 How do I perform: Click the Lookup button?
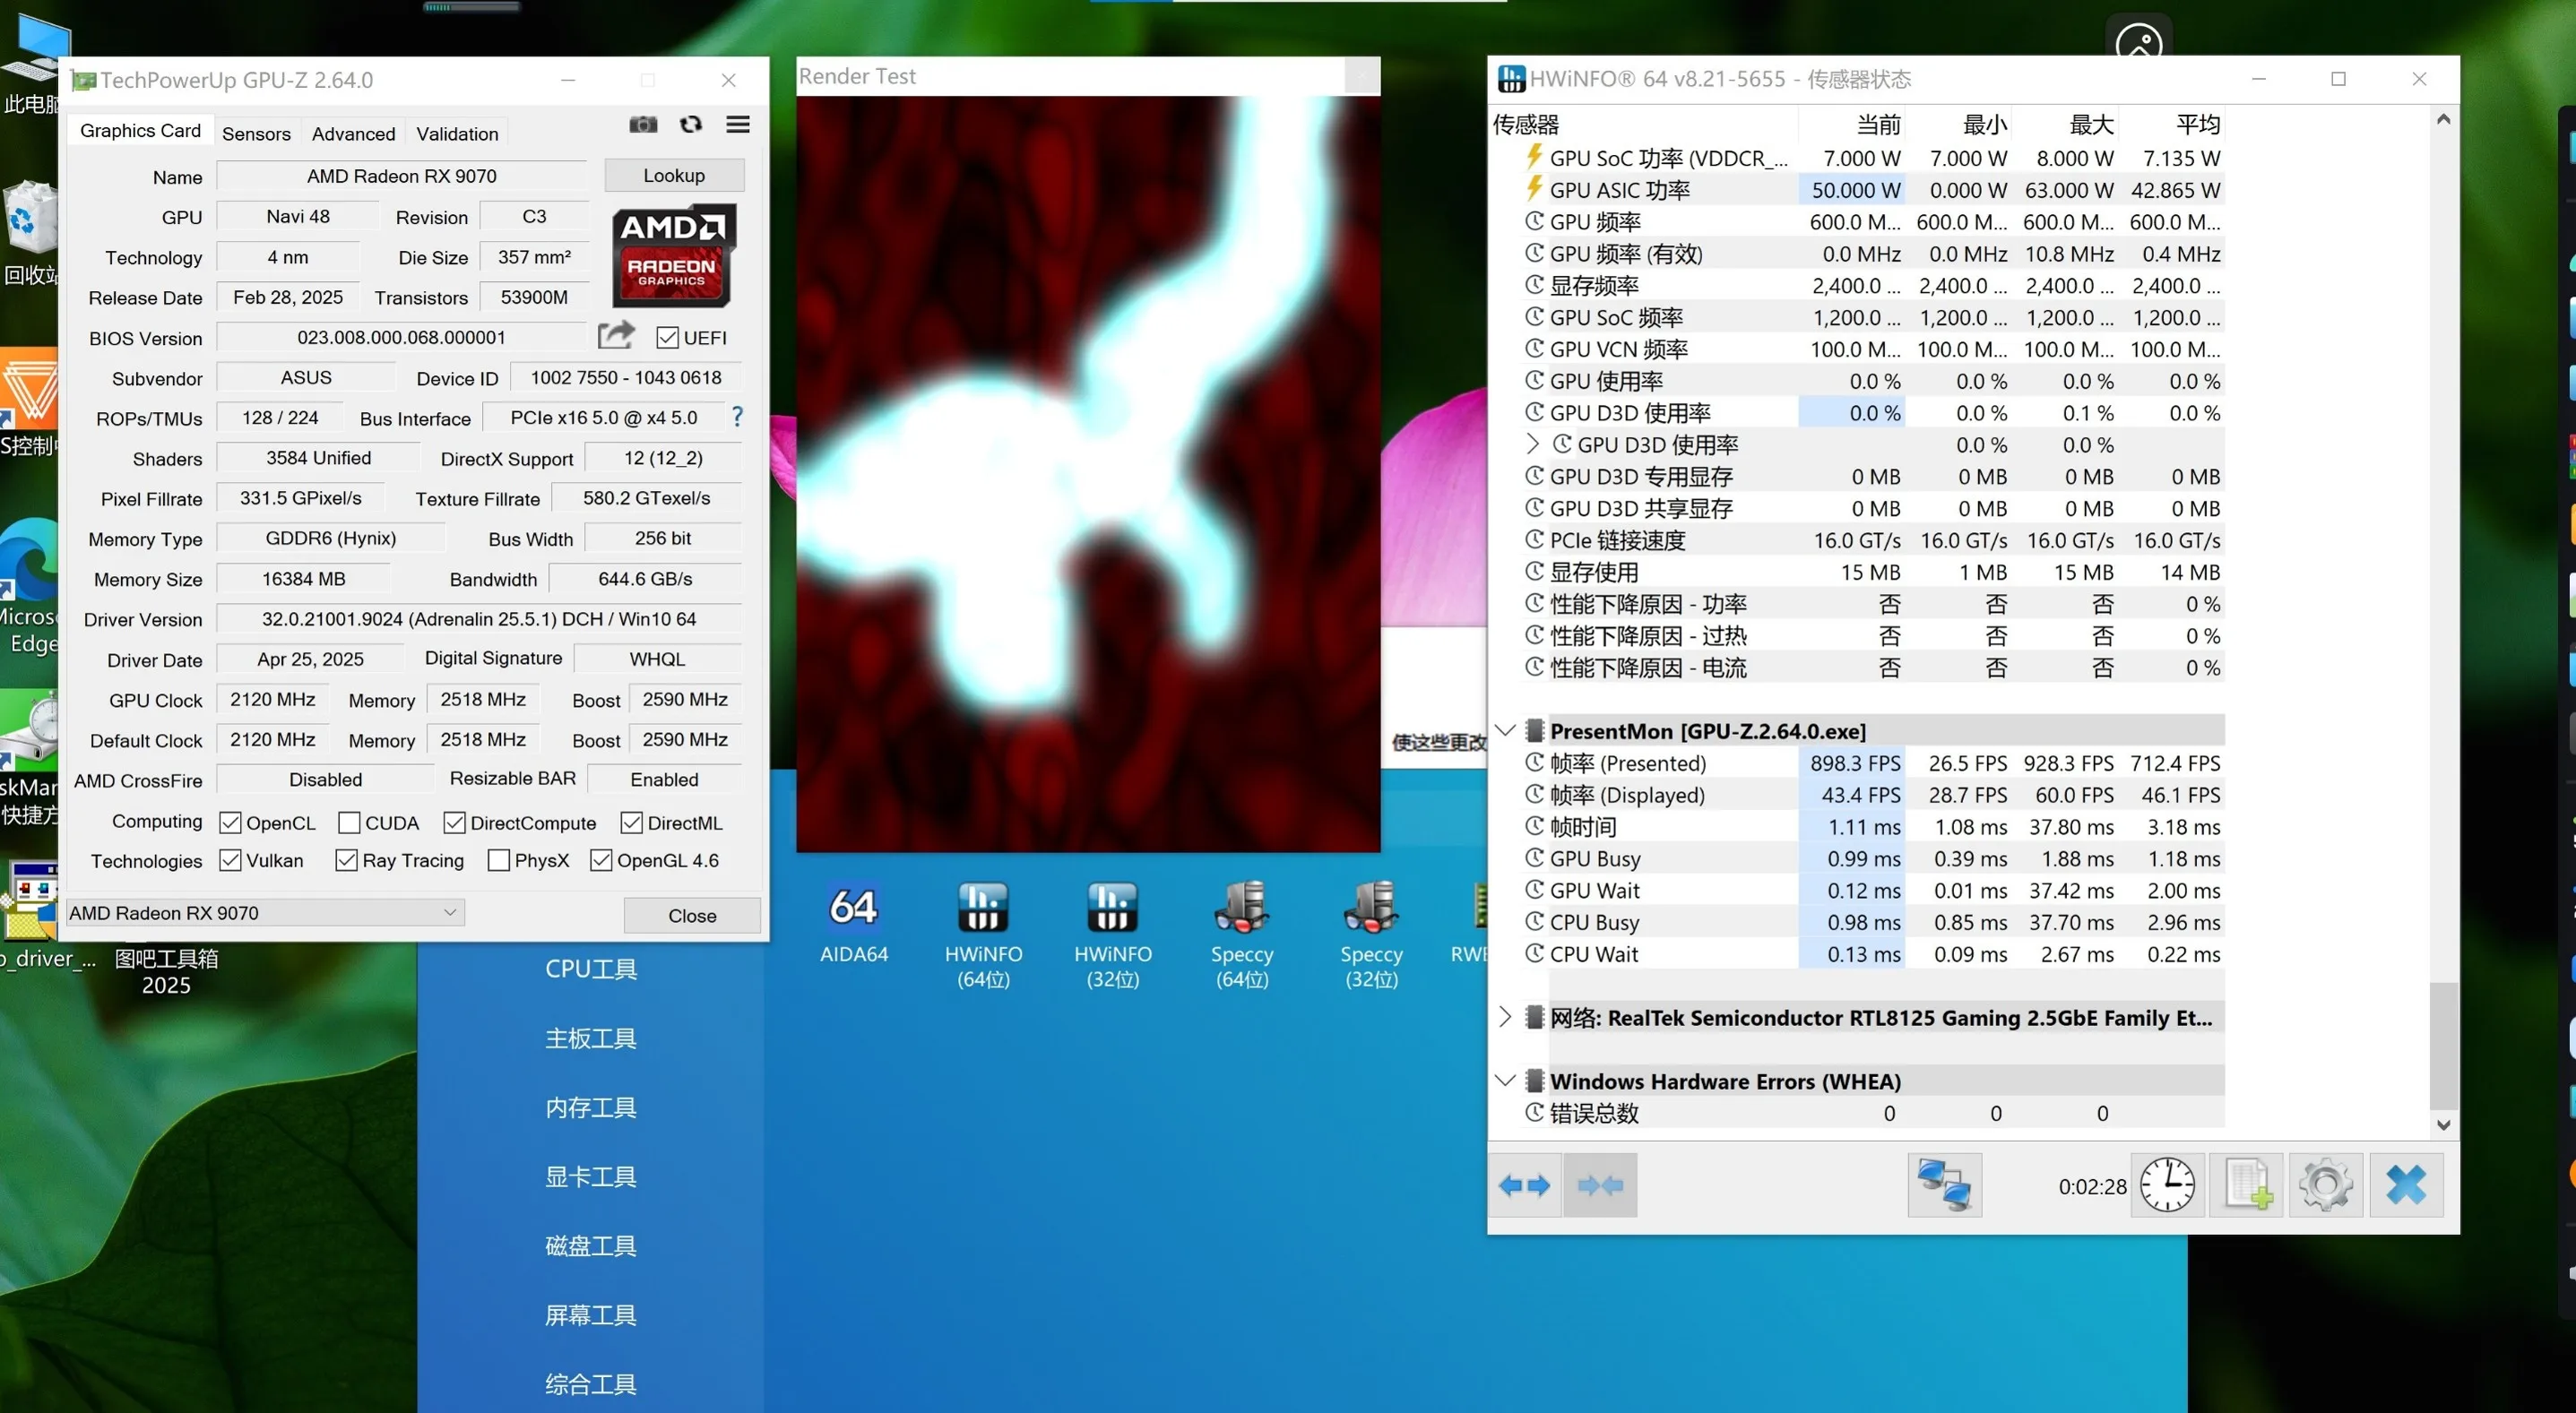coord(673,175)
